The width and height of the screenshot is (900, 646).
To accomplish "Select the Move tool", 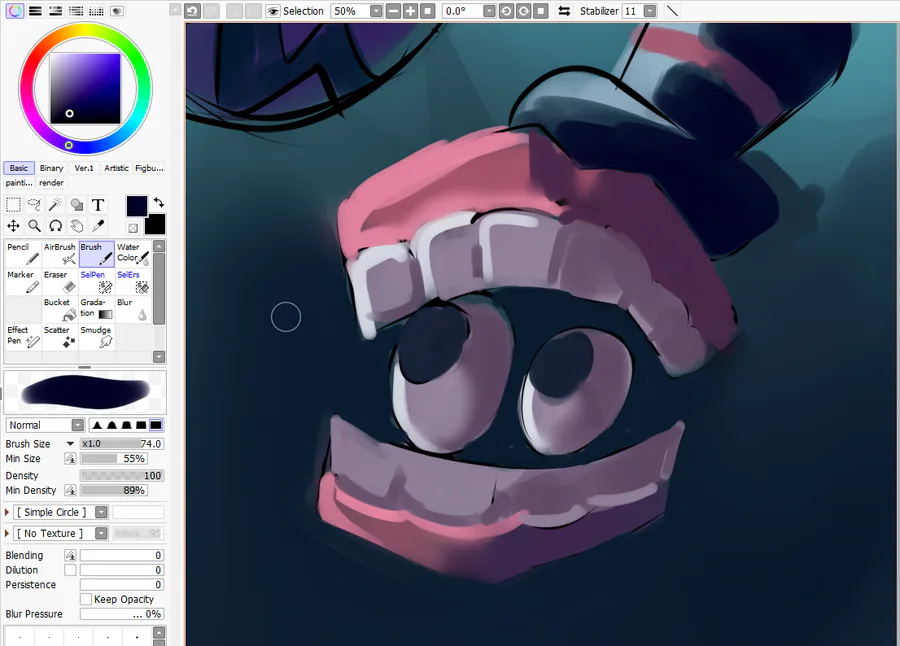I will [13, 226].
